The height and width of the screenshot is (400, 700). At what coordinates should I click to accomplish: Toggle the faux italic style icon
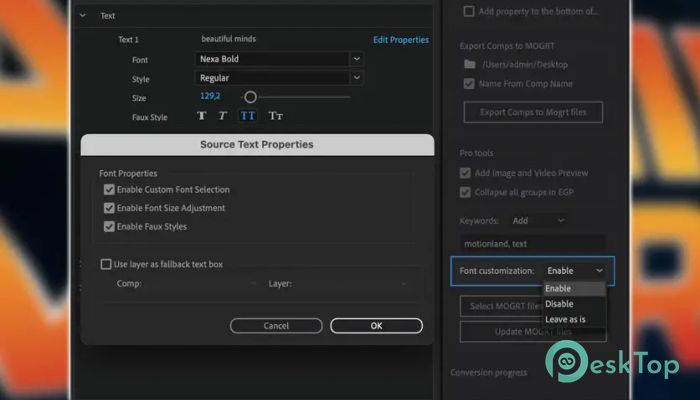coord(222,116)
